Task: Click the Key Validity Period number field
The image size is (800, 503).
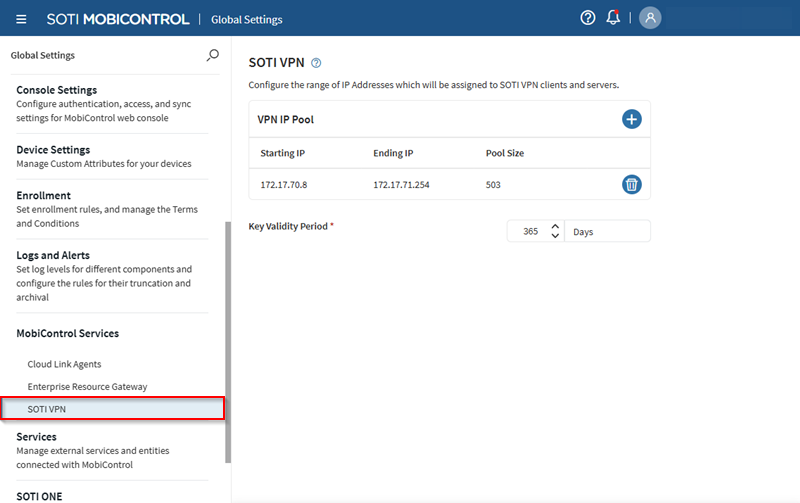Action: pos(530,232)
